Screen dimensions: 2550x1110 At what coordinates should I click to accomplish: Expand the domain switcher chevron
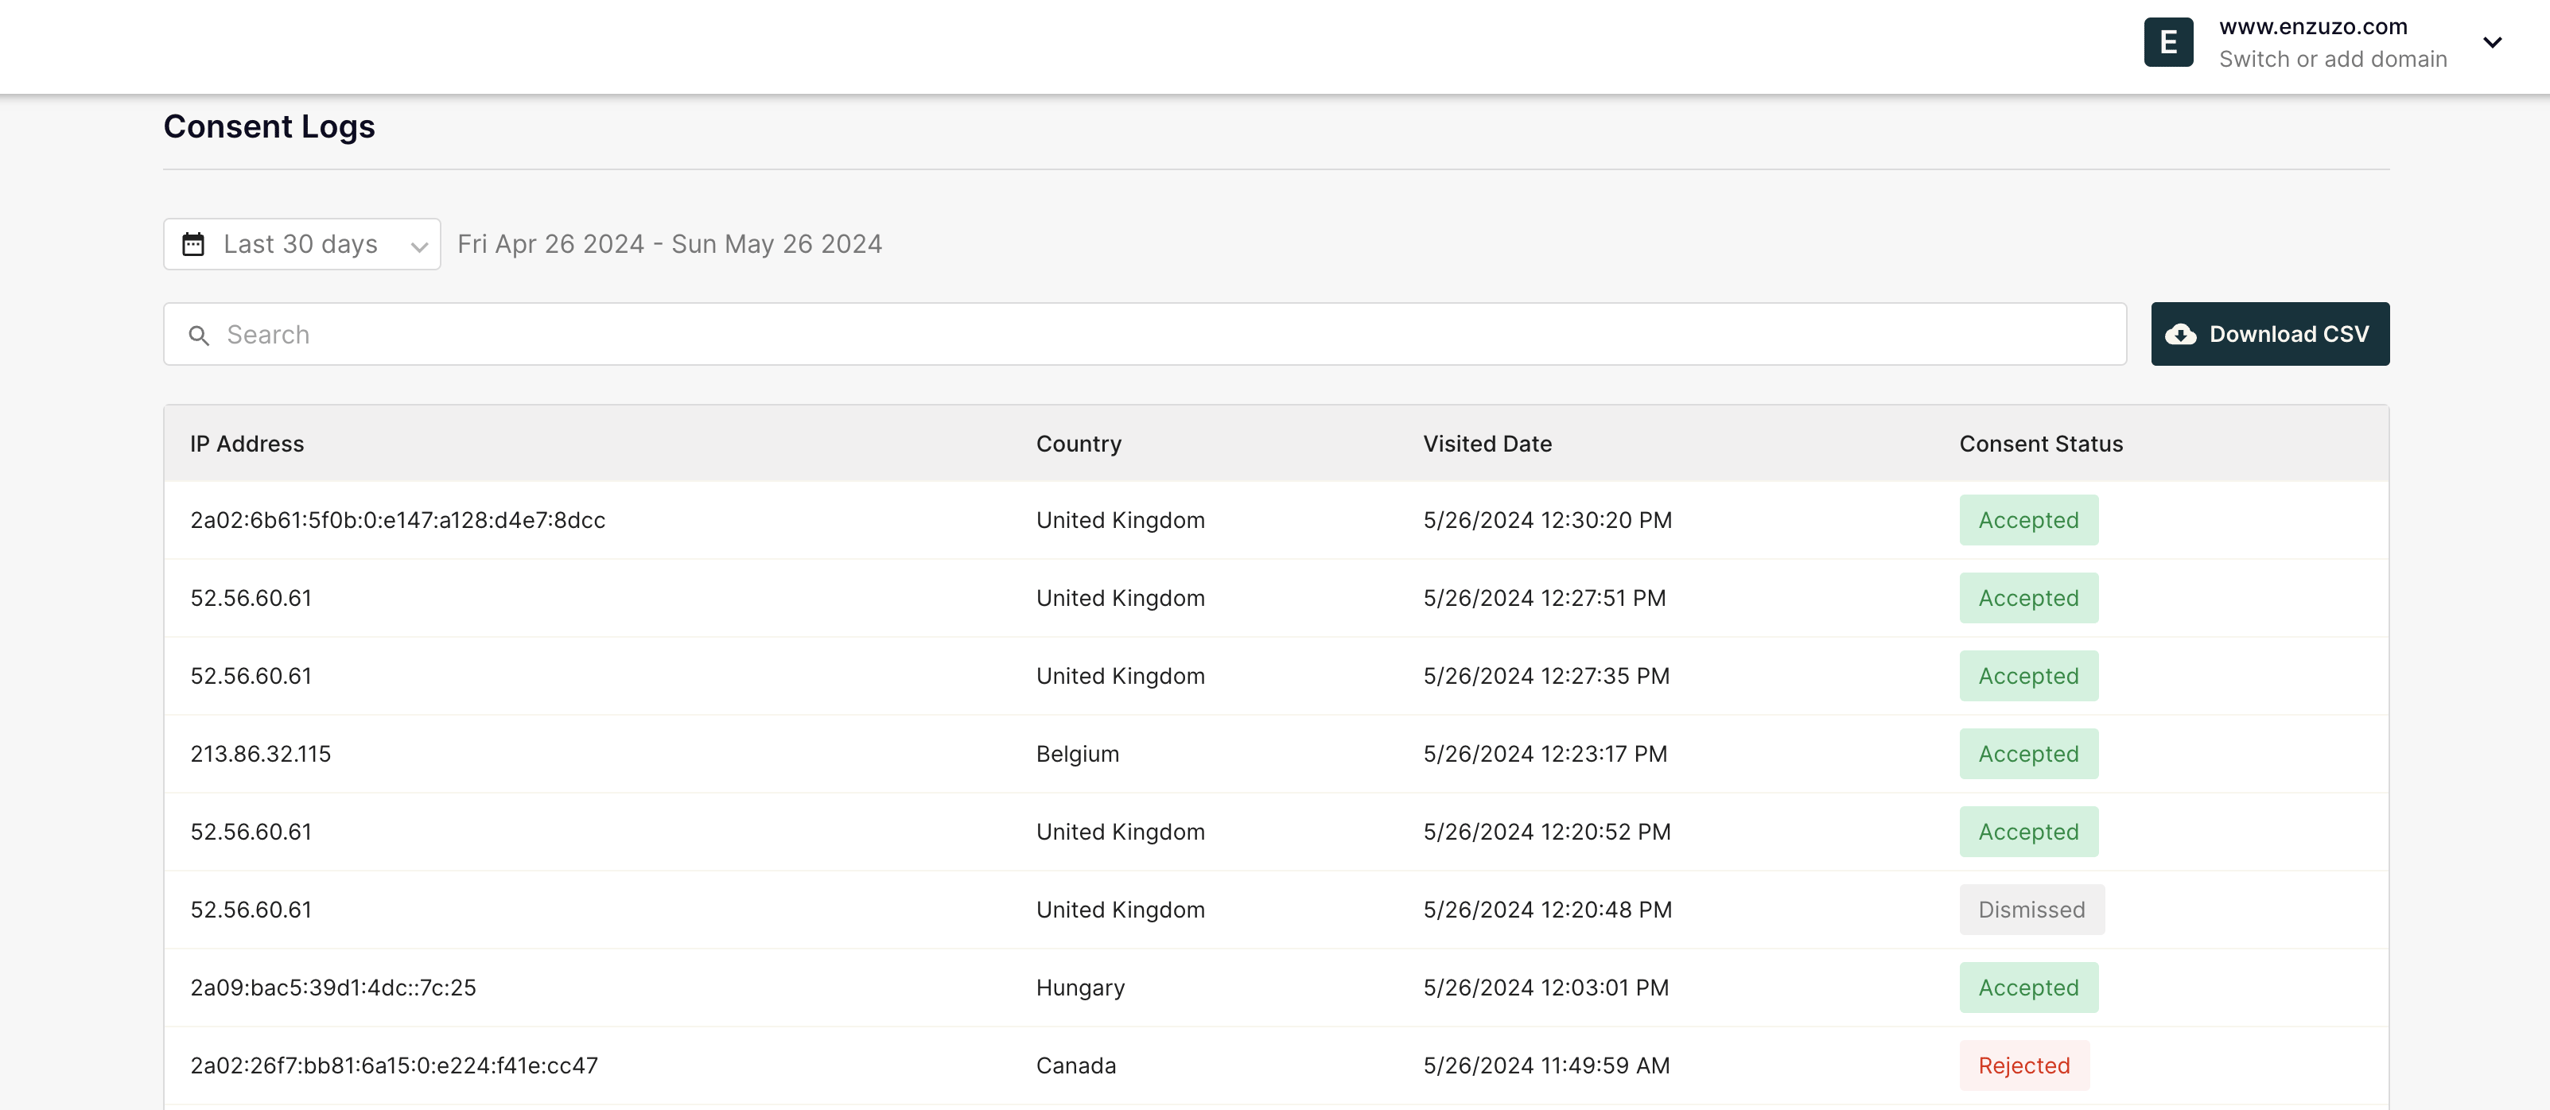coord(2492,42)
